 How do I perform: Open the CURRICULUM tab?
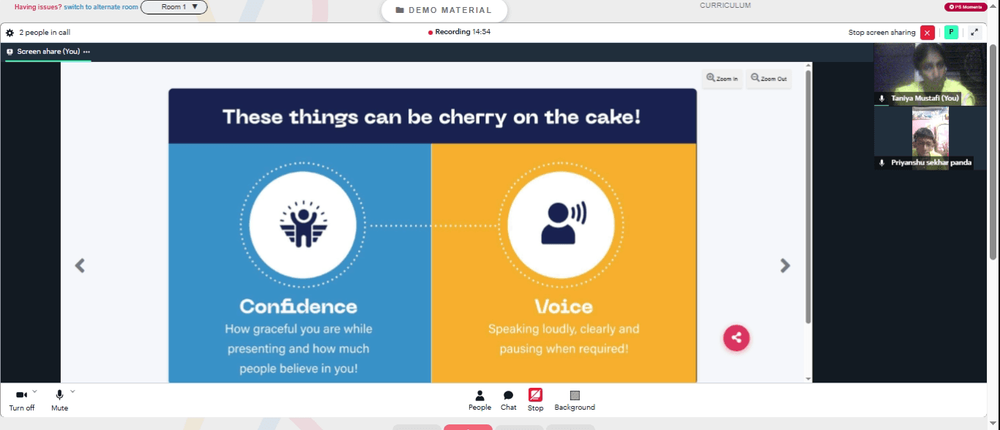click(725, 5)
